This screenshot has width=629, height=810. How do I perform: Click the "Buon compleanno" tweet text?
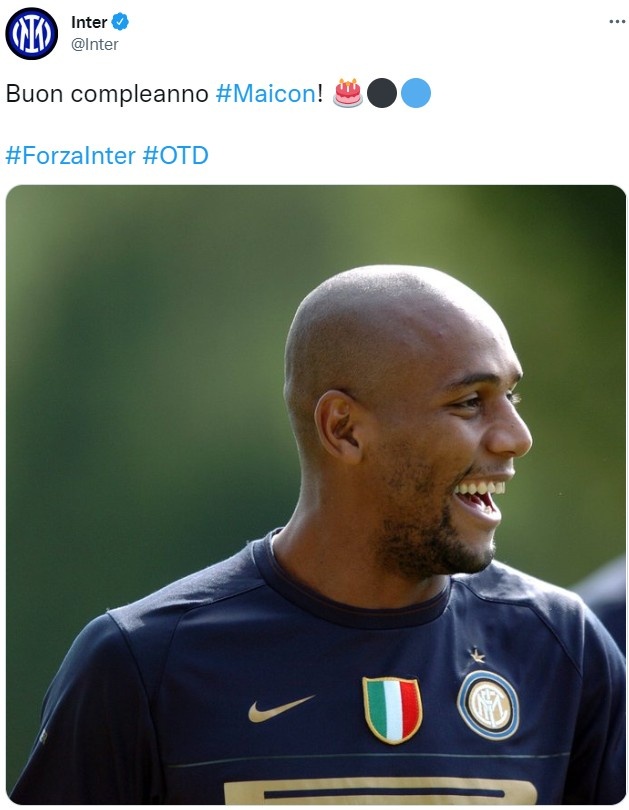pos(107,94)
